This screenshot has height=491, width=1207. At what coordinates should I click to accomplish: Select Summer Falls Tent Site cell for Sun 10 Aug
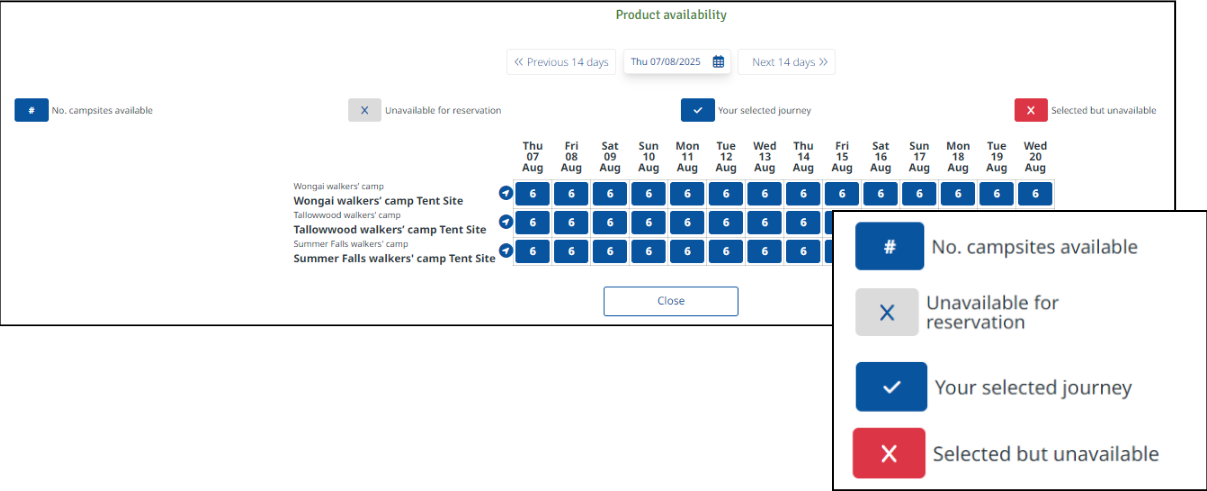click(649, 251)
